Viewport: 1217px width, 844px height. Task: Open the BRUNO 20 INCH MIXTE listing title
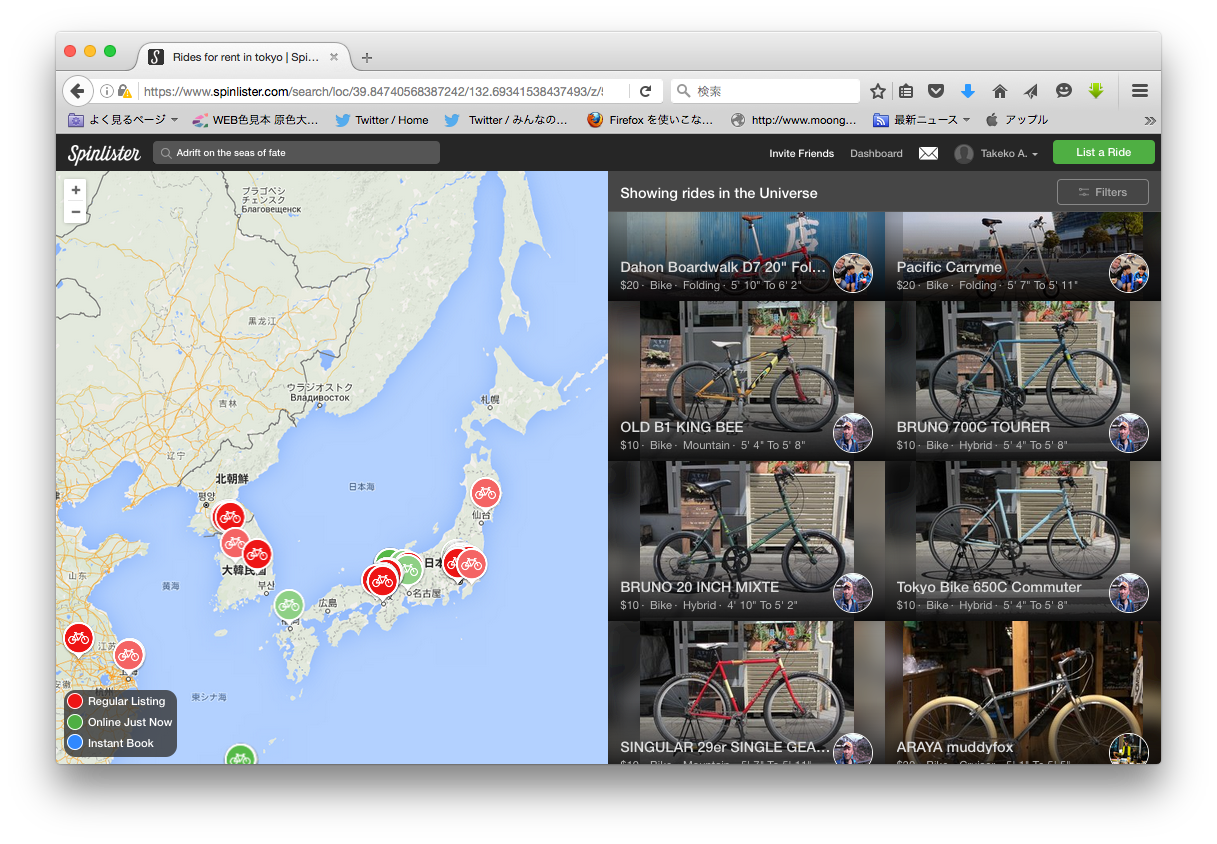(699, 587)
